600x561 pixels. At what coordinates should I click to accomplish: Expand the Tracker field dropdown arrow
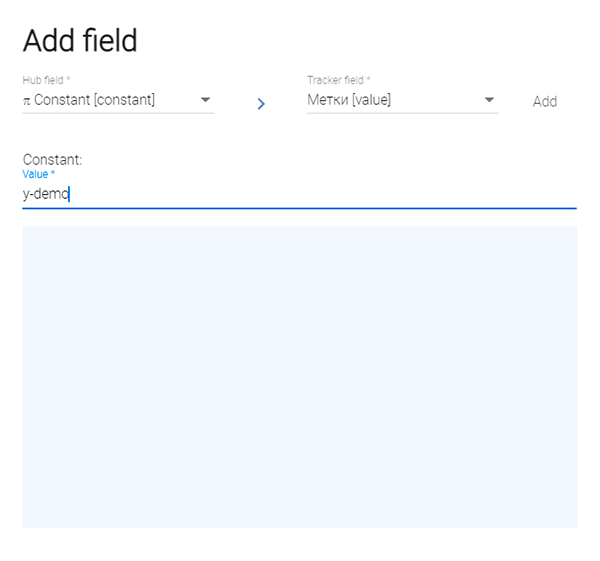point(489,100)
